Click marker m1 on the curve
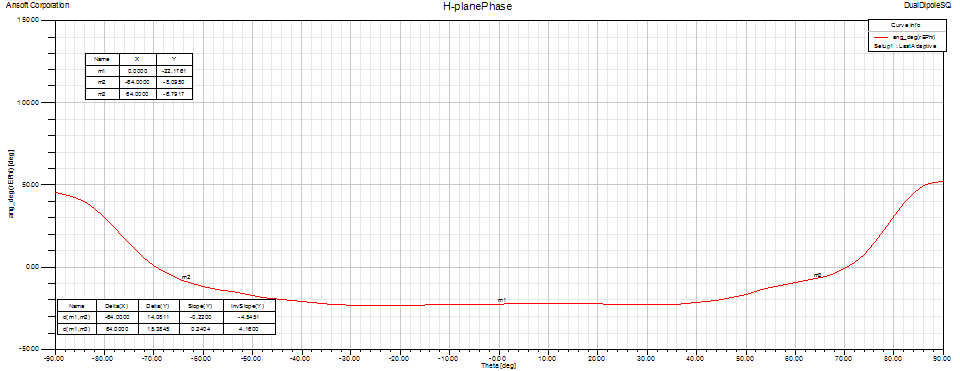 coord(501,301)
